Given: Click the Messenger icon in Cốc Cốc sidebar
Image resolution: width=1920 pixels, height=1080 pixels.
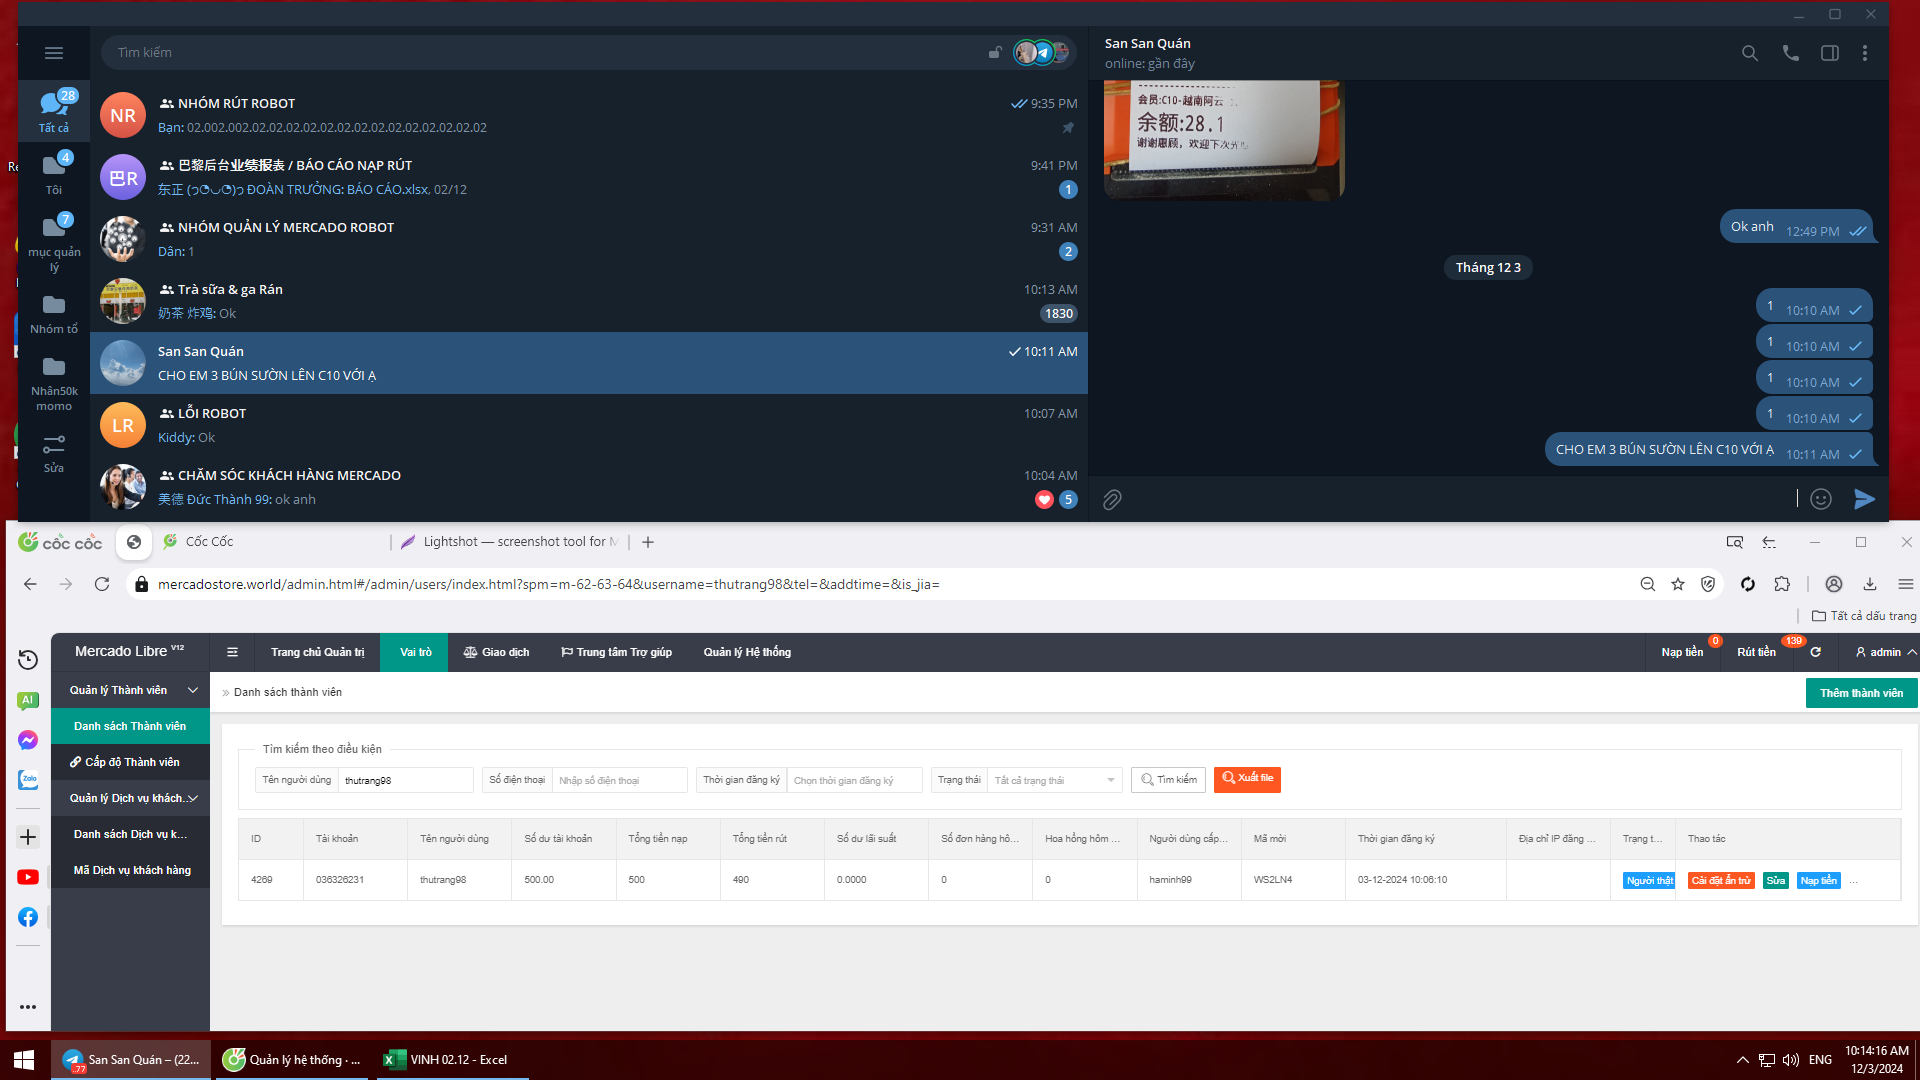Looking at the screenshot, I should click(28, 740).
